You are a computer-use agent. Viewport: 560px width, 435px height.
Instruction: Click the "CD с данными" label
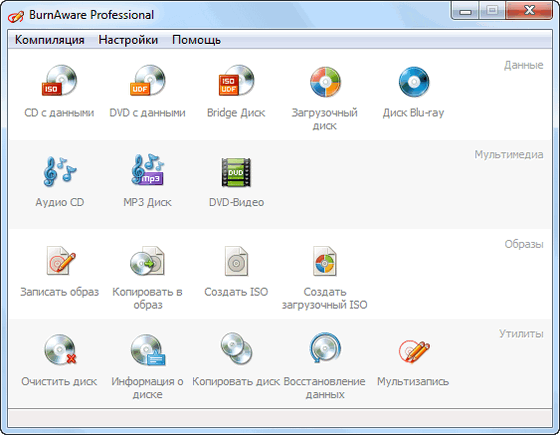point(59,113)
